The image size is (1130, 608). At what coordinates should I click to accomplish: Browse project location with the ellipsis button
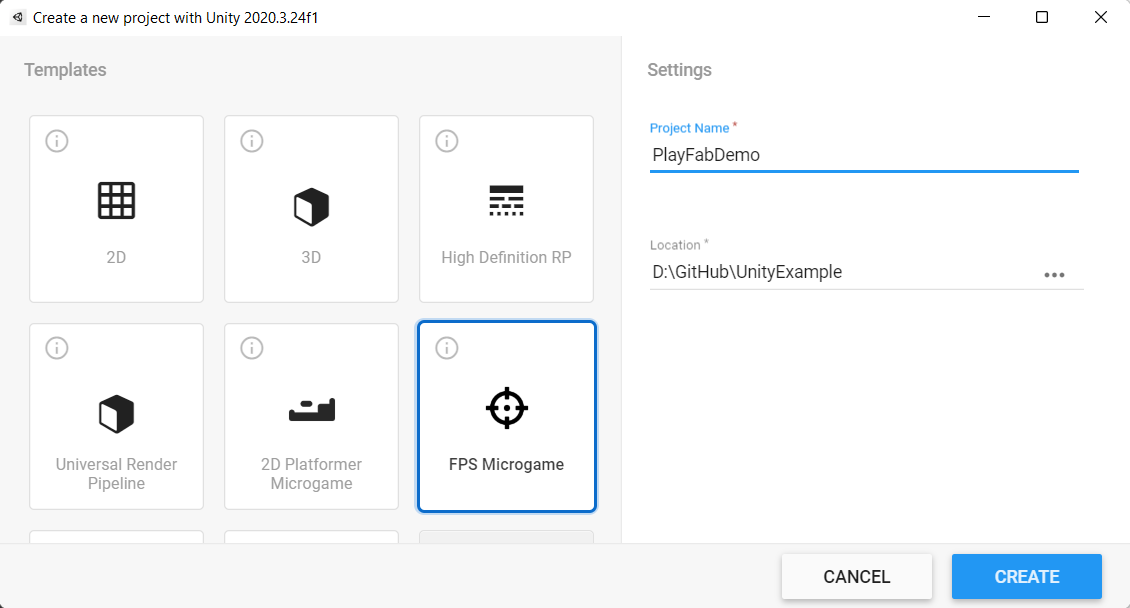click(1054, 274)
